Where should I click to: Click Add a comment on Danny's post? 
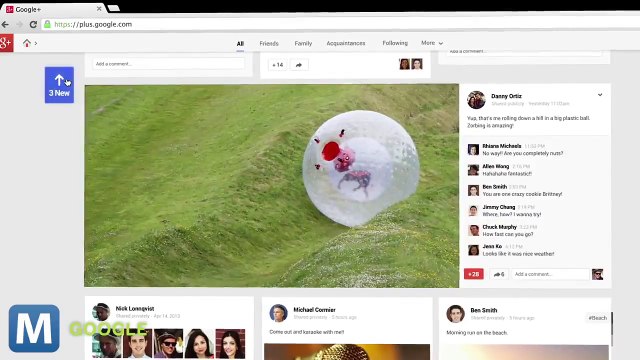click(550, 274)
